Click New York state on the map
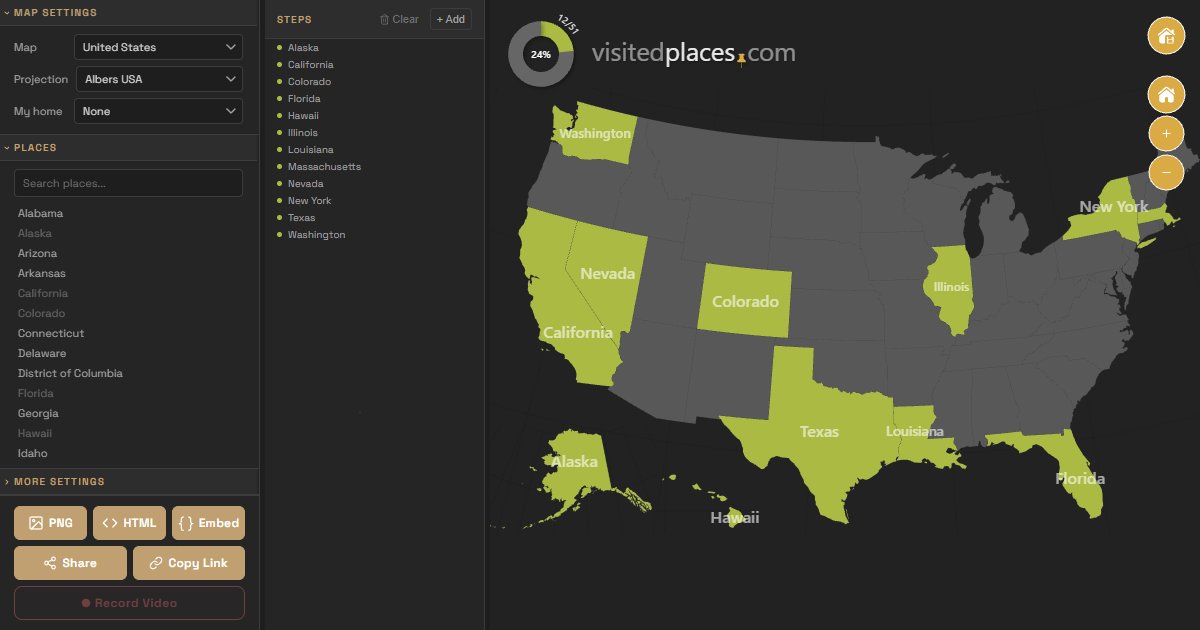This screenshot has width=1200, height=630. click(1110, 210)
